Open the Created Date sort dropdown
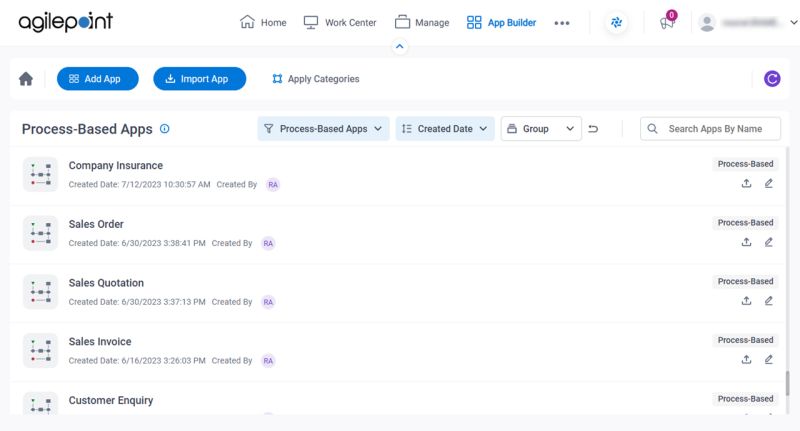The width and height of the screenshot is (800, 431). [444, 129]
